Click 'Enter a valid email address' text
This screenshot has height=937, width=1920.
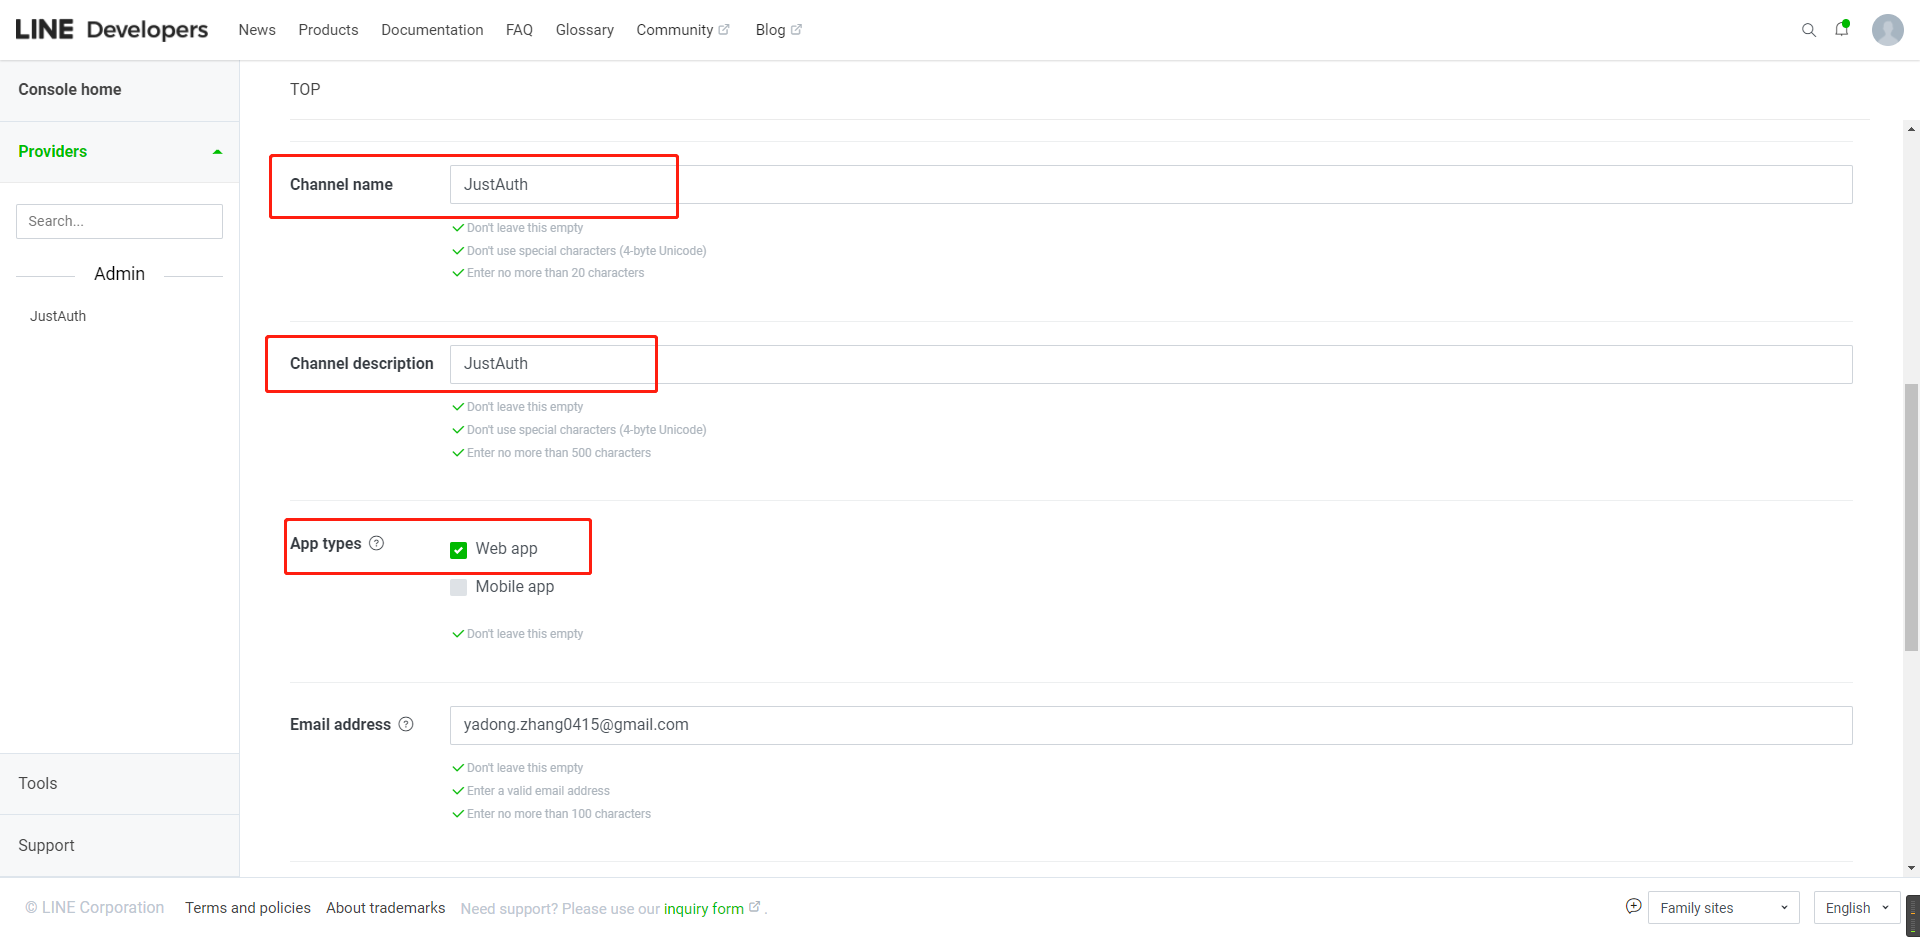click(x=538, y=791)
